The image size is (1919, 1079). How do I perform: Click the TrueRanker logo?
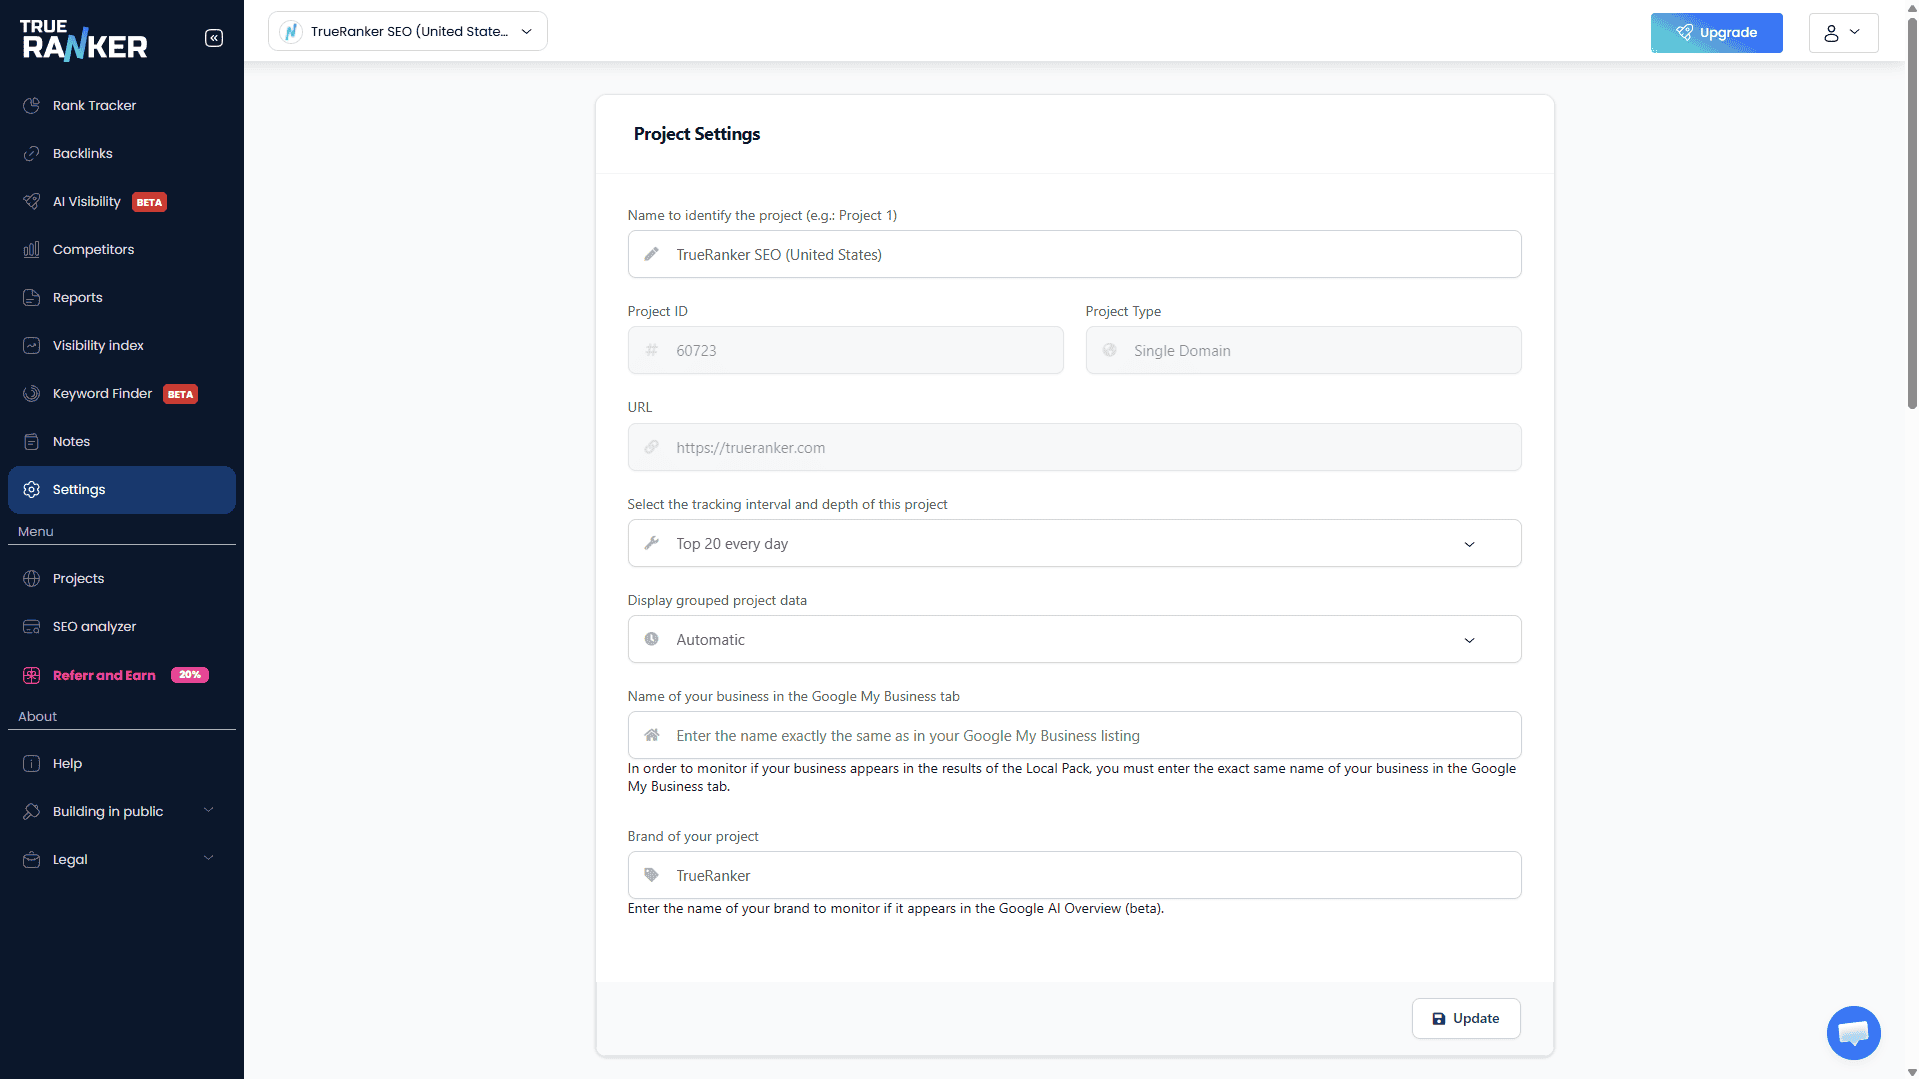(x=85, y=40)
